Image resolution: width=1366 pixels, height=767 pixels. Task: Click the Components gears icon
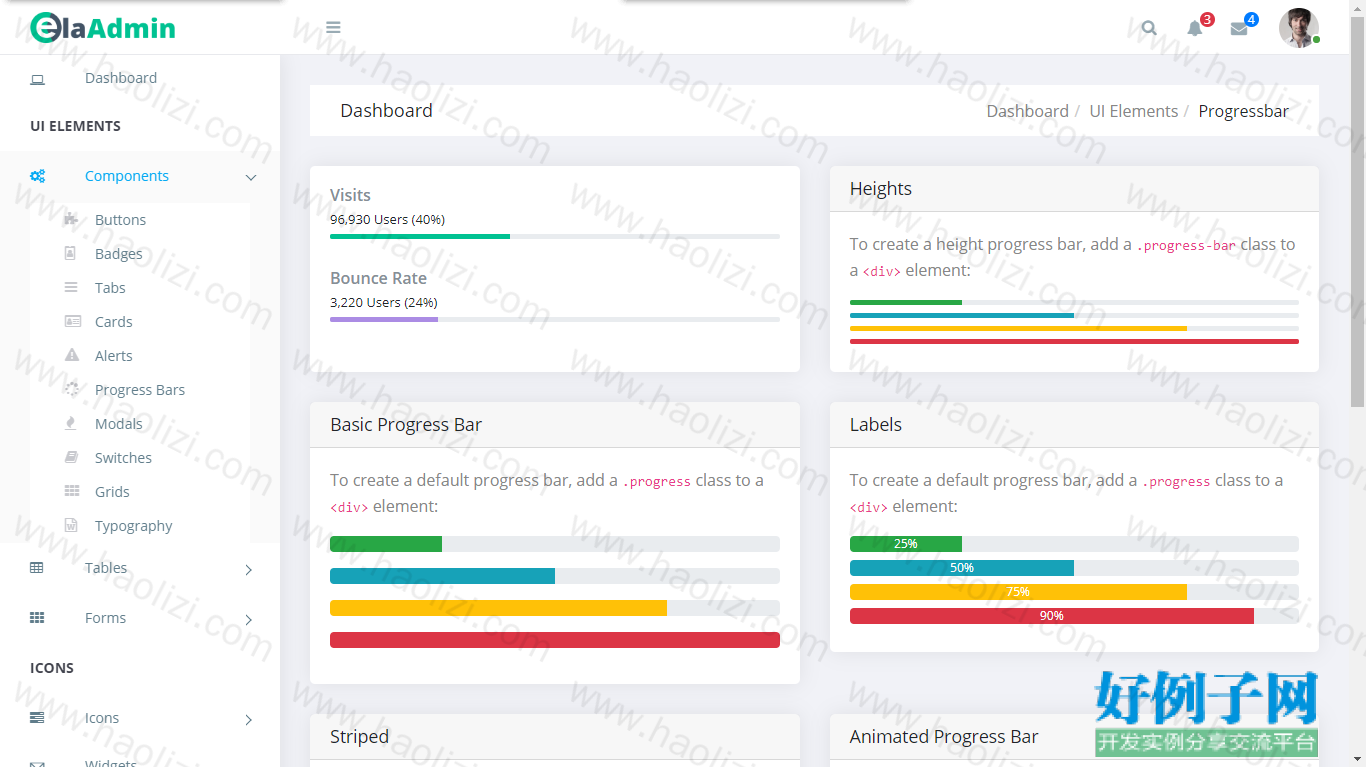tap(37, 176)
